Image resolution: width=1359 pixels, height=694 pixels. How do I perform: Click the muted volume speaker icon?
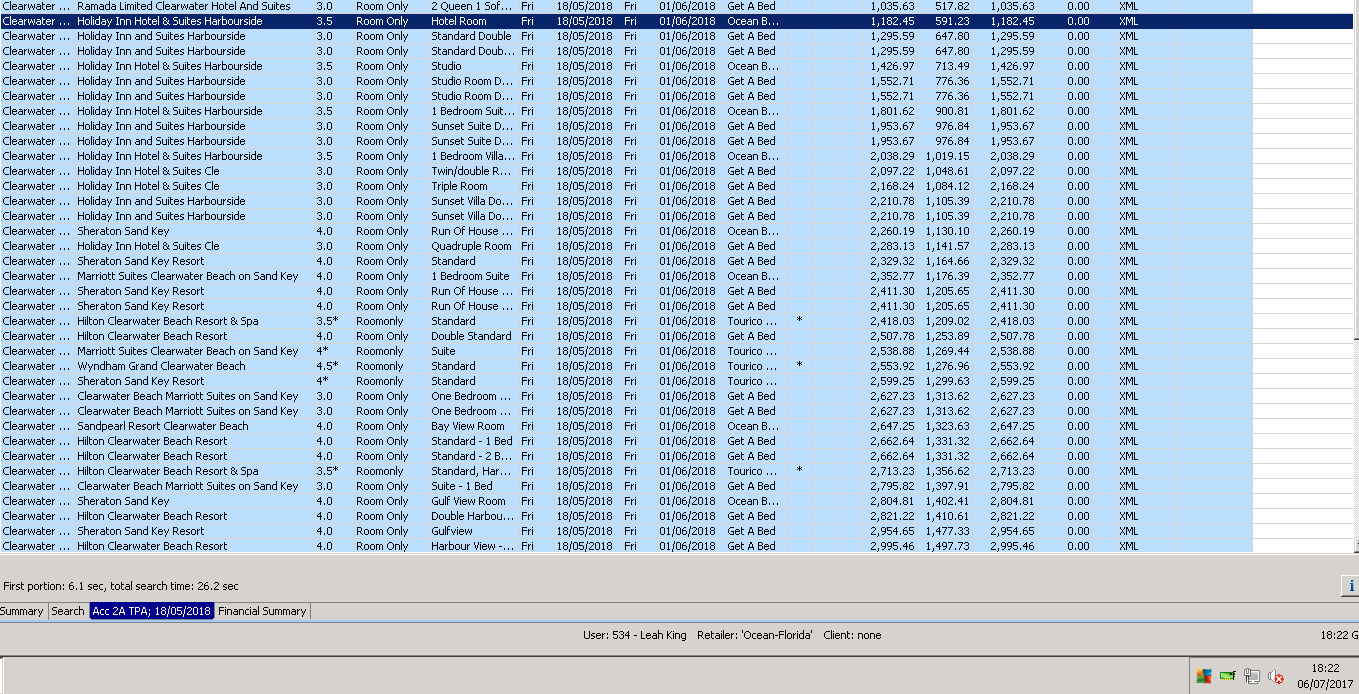[1276, 677]
